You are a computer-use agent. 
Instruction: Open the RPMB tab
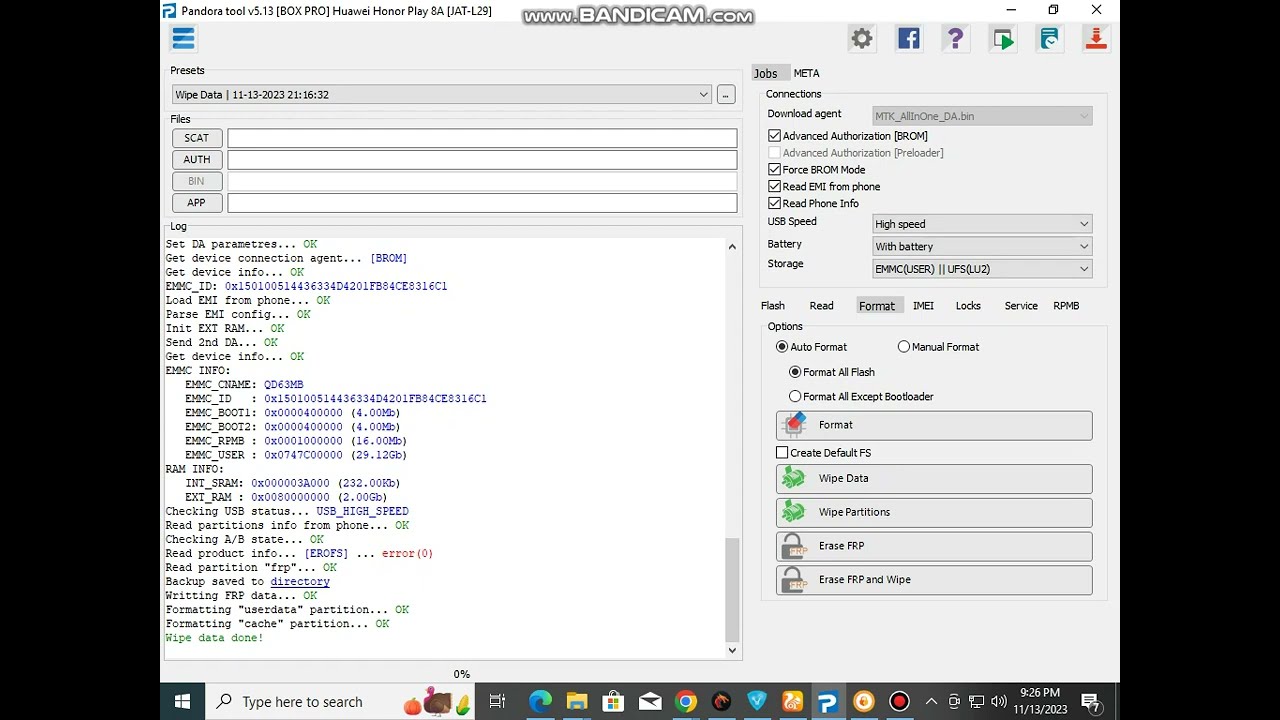pyautogui.click(x=1066, y=306)
